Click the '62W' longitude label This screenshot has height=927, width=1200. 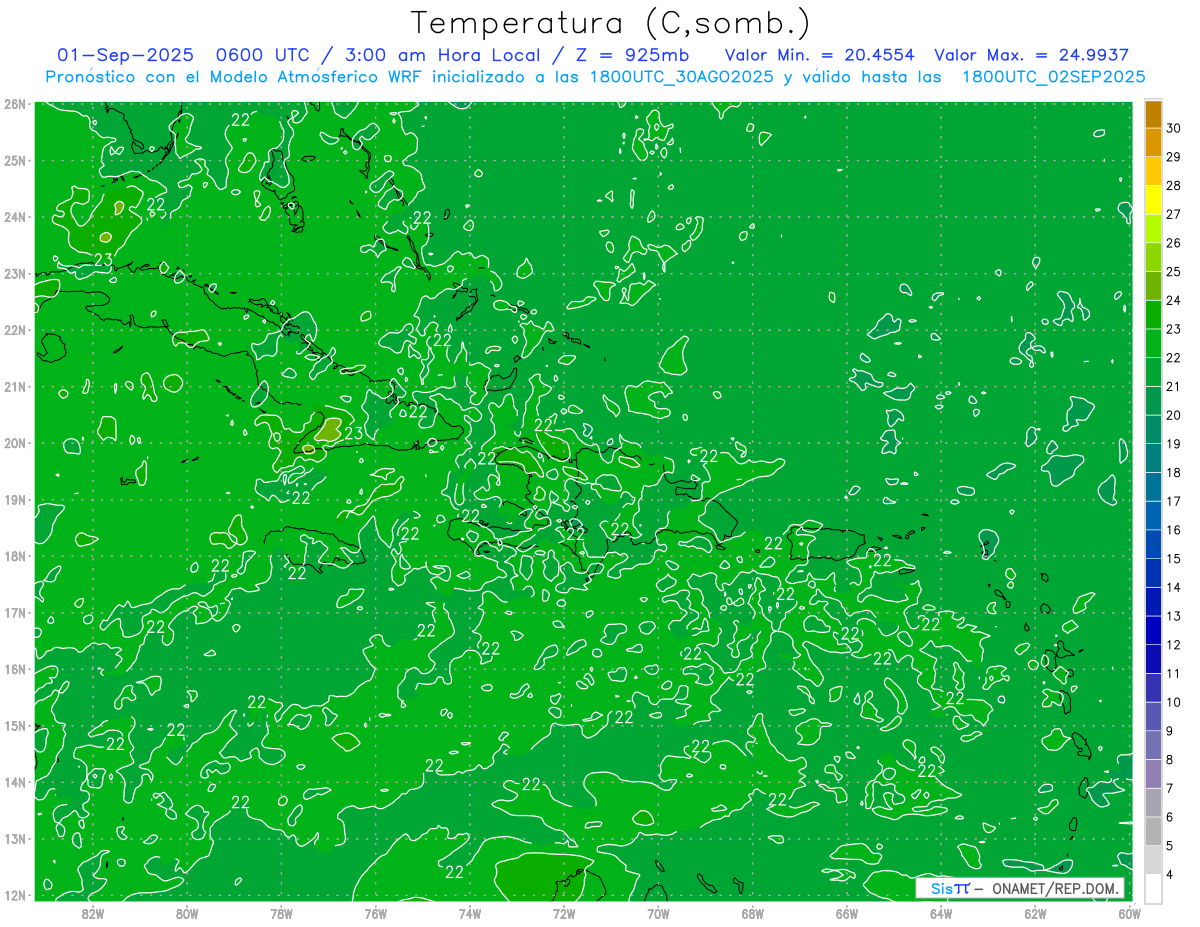click(x=1034, y=913)
